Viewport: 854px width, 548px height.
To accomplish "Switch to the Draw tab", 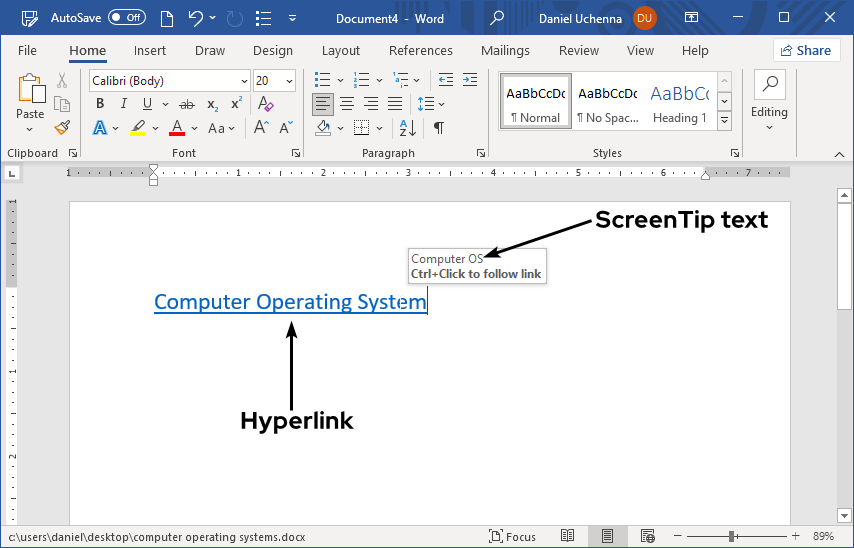I will (210, 51).
